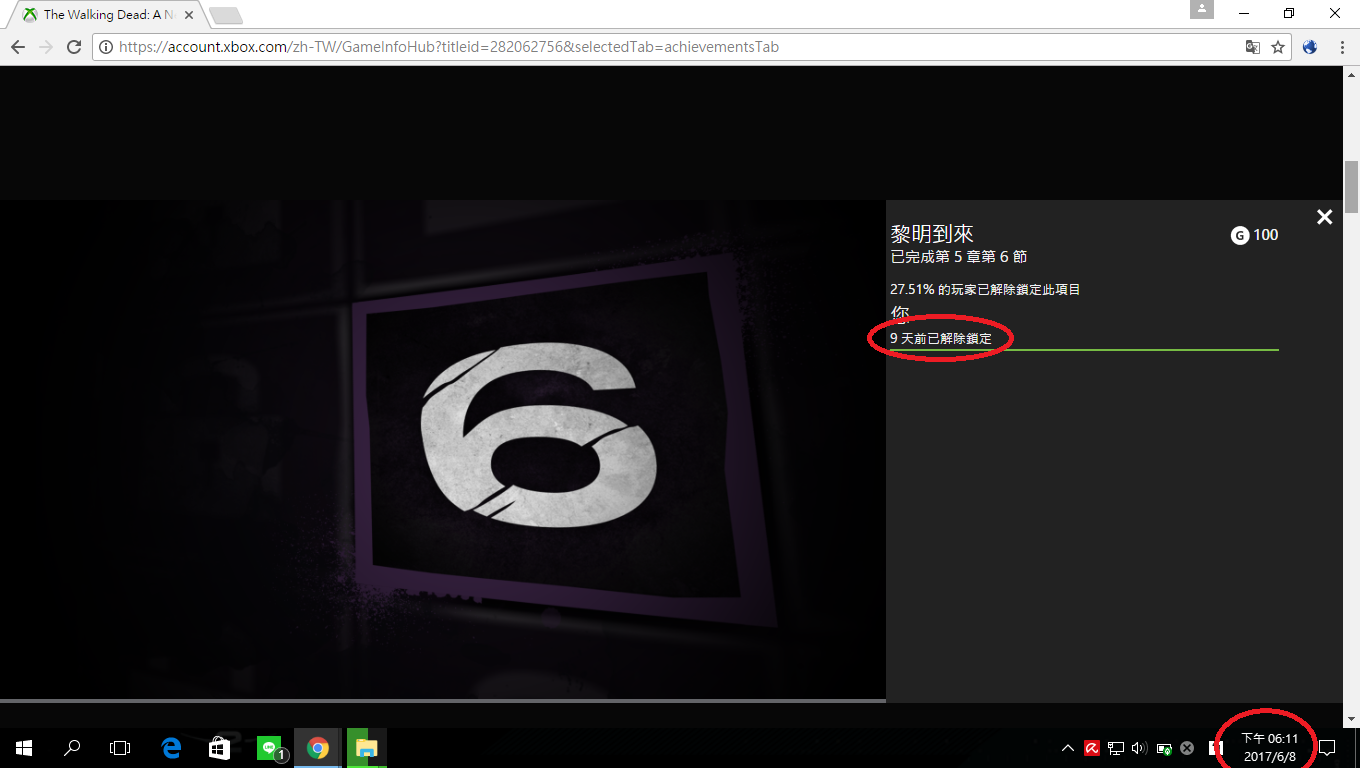
Task: Open the Windows Start menu
Action: 24,747
